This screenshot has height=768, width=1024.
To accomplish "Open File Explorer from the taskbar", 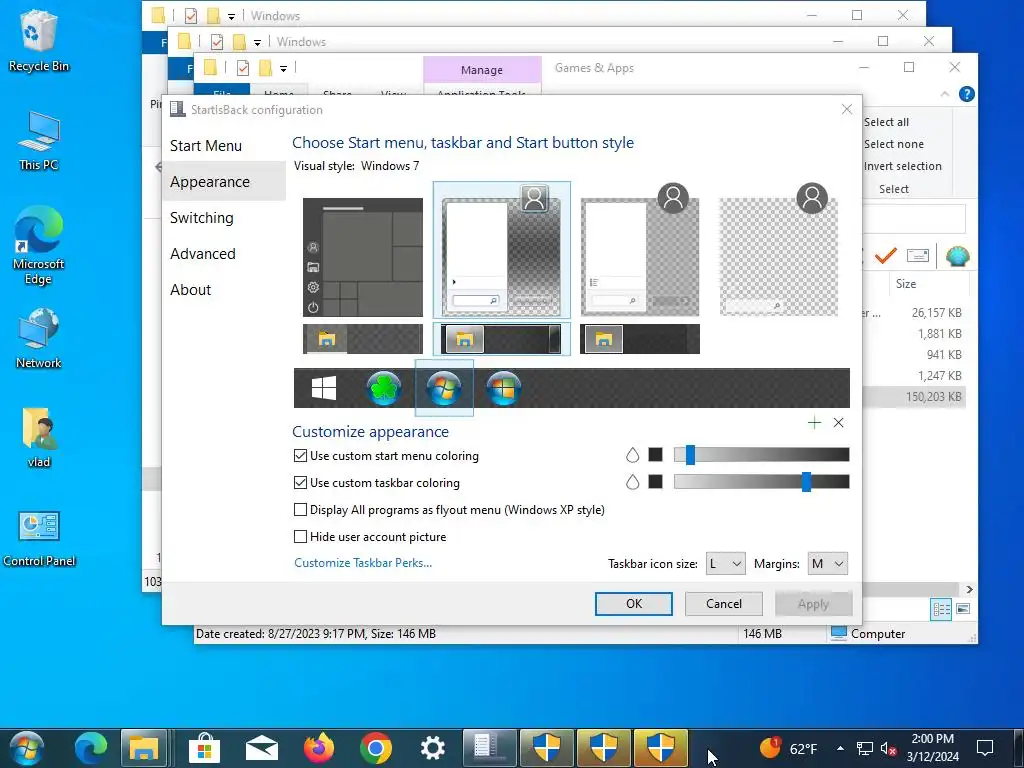I will pyautogui.click(x=144, y=748).
